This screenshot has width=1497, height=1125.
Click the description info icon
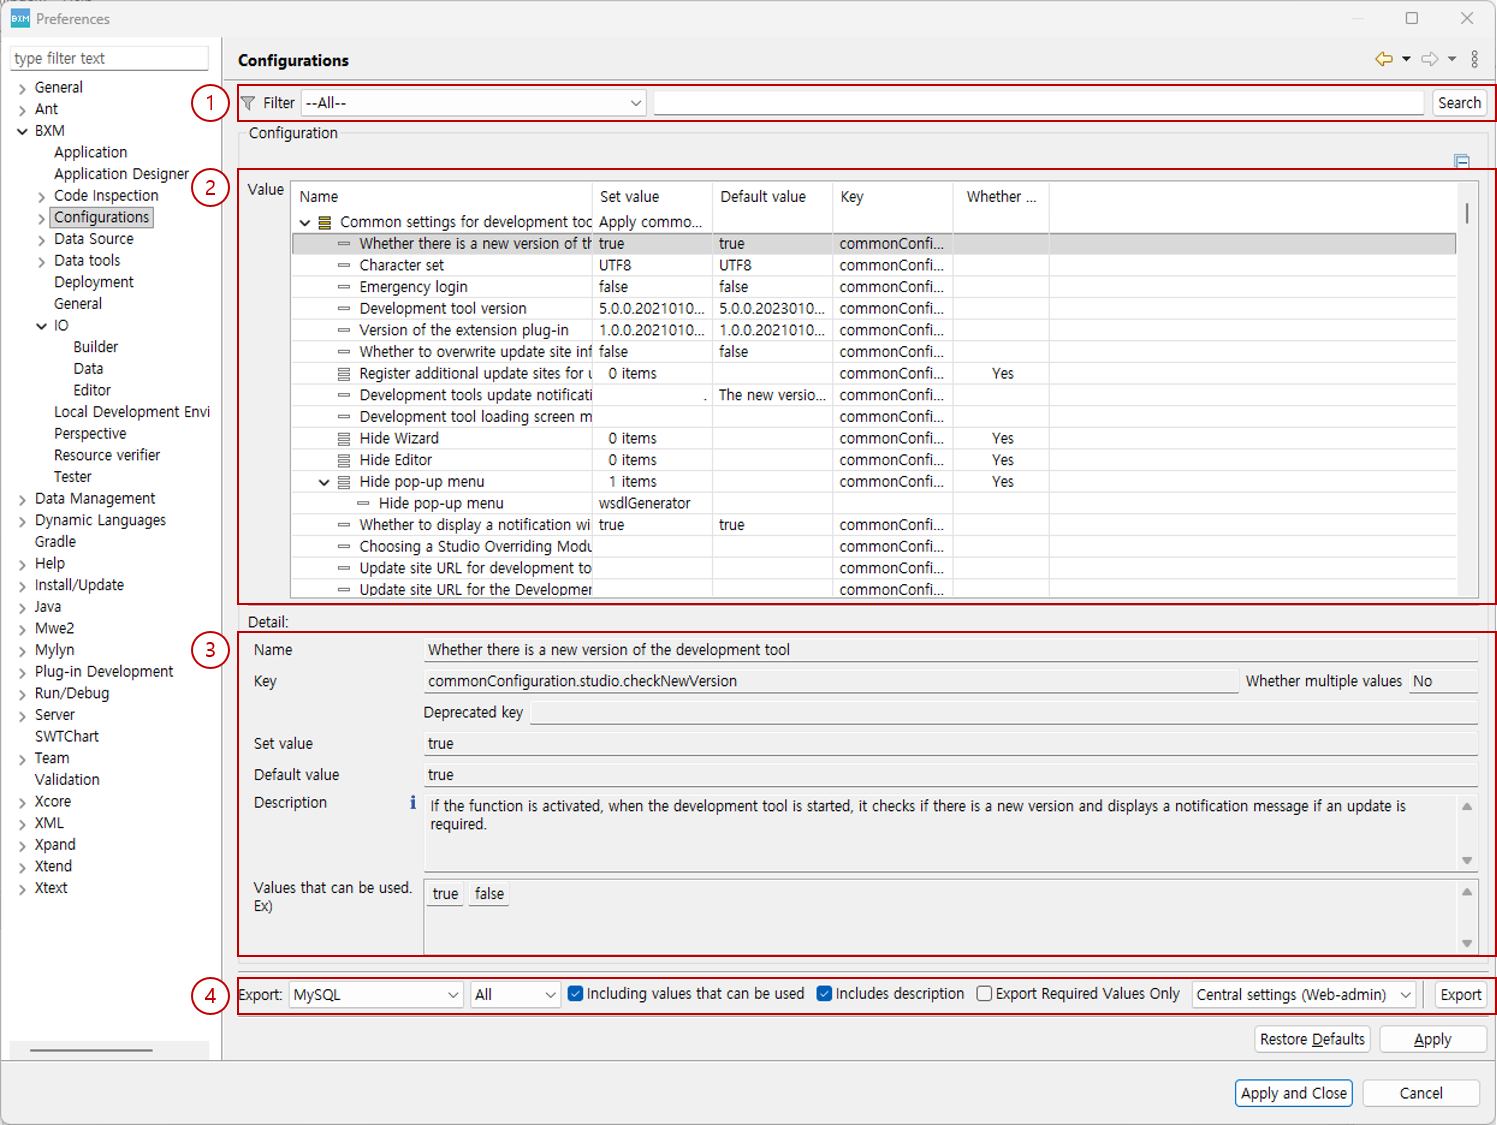[413, 803]
